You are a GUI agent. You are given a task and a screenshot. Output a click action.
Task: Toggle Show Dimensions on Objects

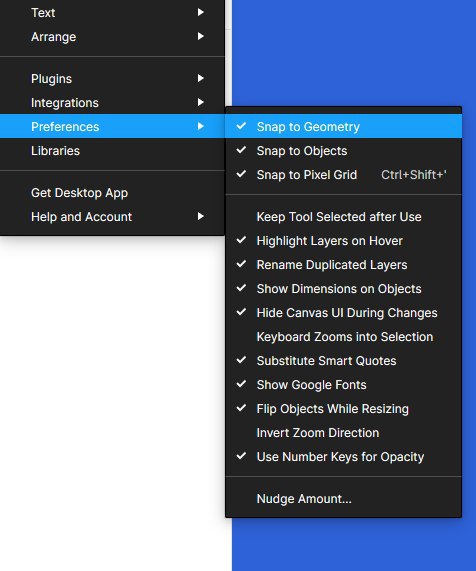(x=343, y=289)
